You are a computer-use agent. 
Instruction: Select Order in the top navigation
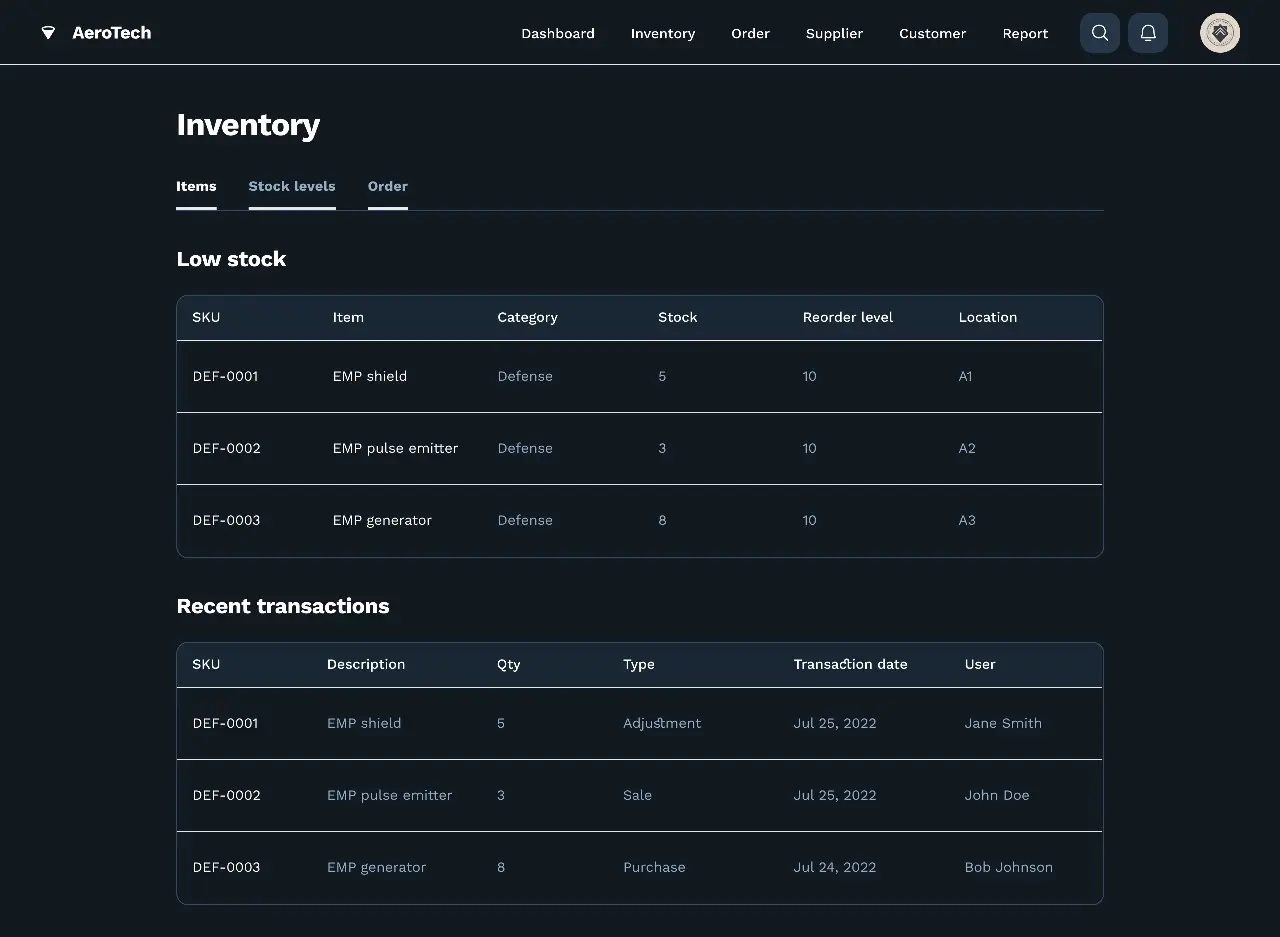pos(750,33)
